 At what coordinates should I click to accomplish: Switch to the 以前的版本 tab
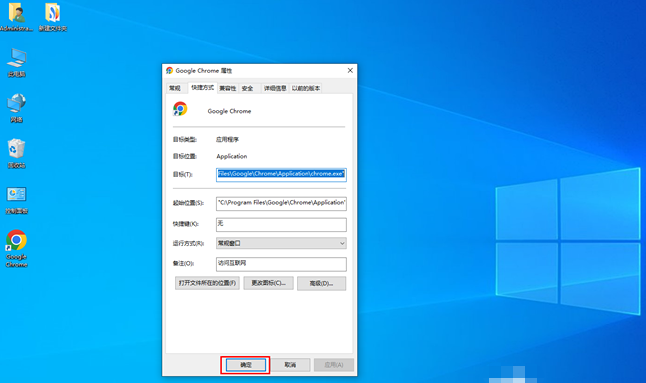coord(306,88)
